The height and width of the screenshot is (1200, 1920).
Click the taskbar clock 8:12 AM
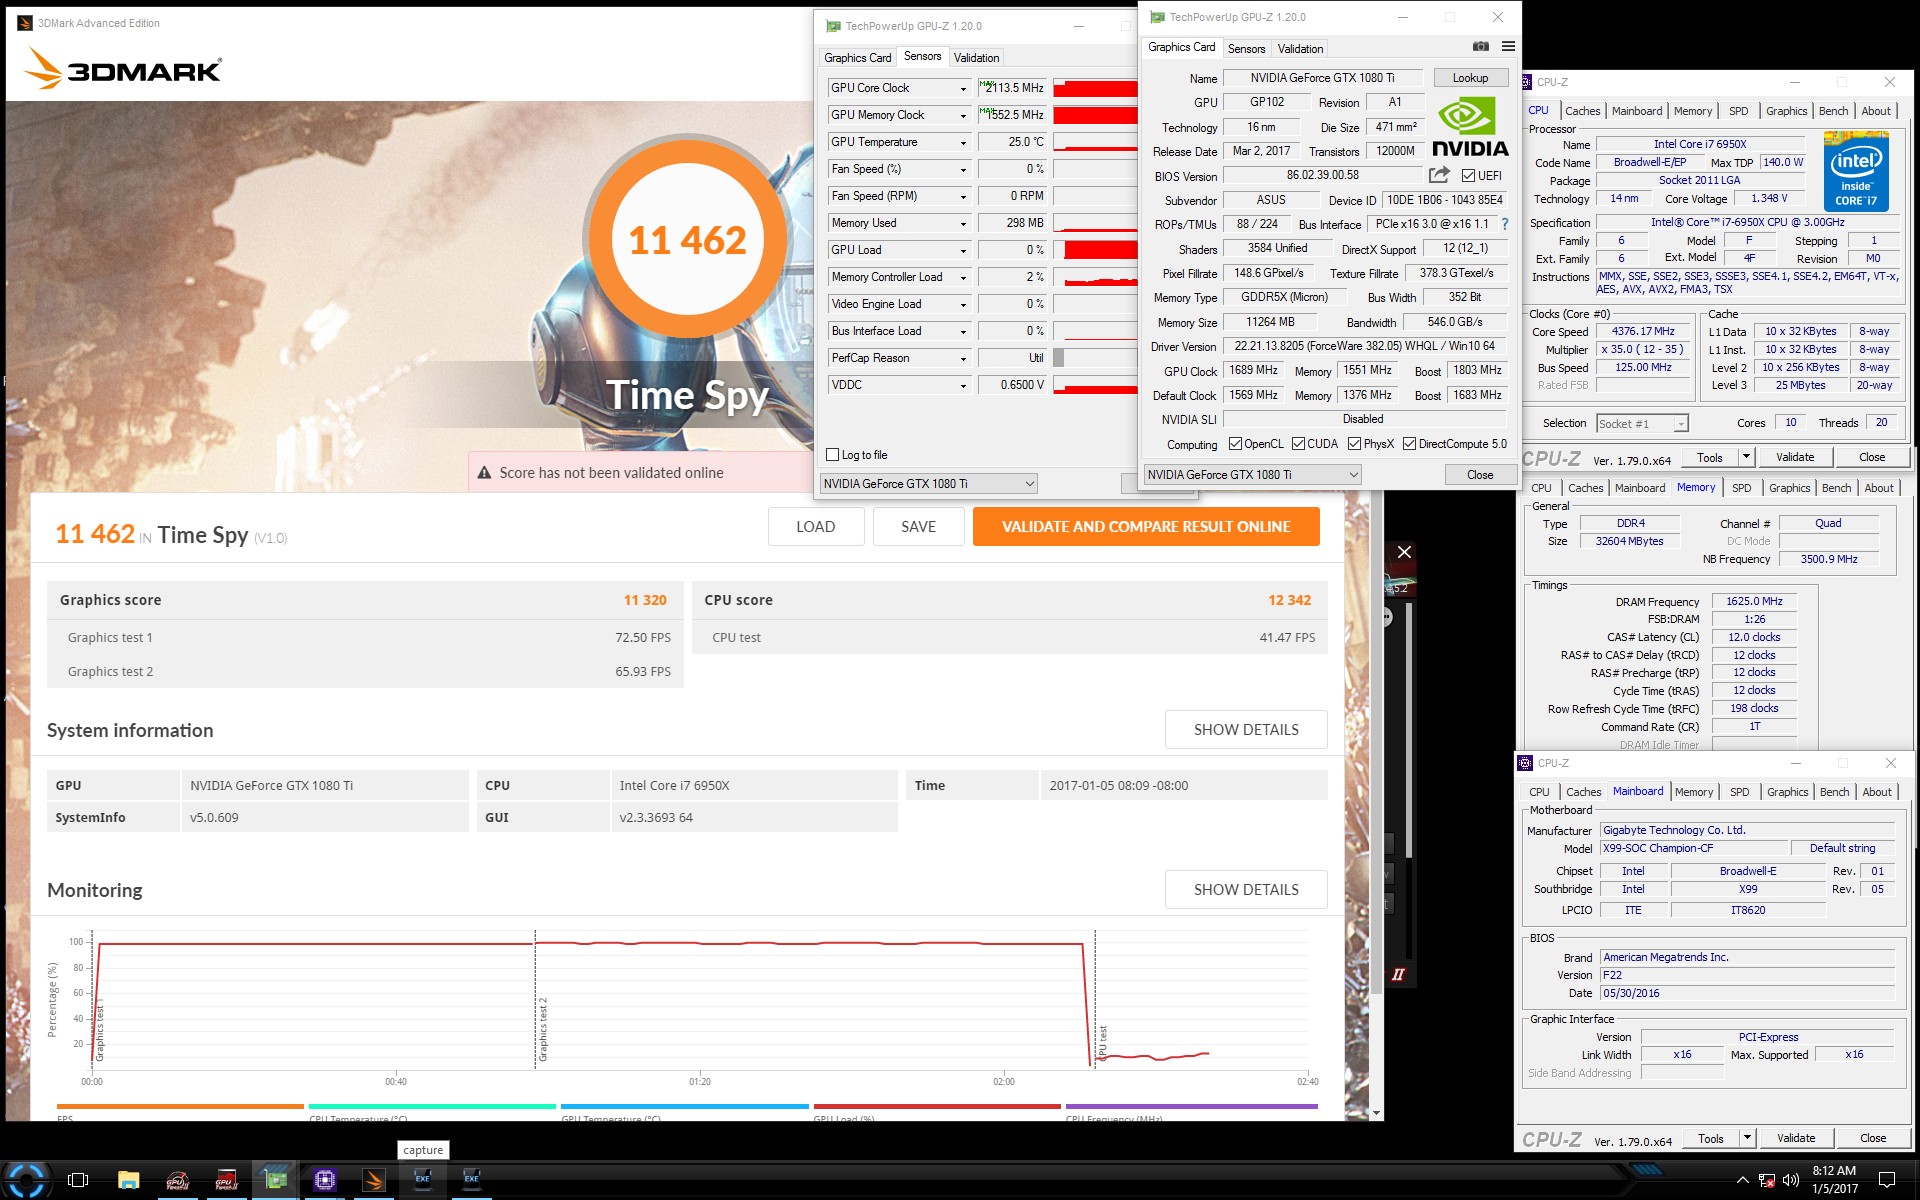[1834, 1171]
